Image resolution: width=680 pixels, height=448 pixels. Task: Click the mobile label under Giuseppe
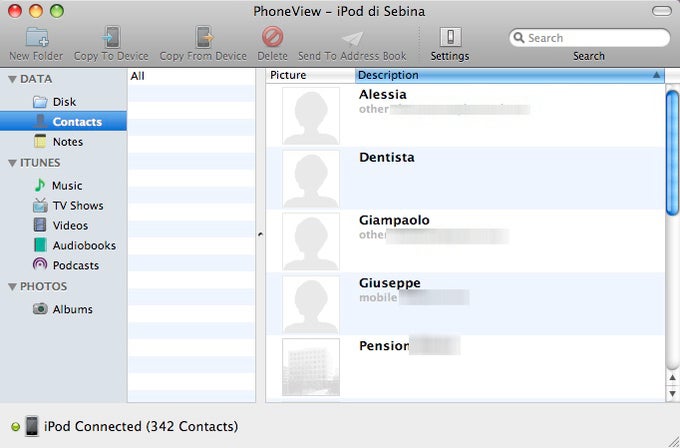(x=378, y=298)
